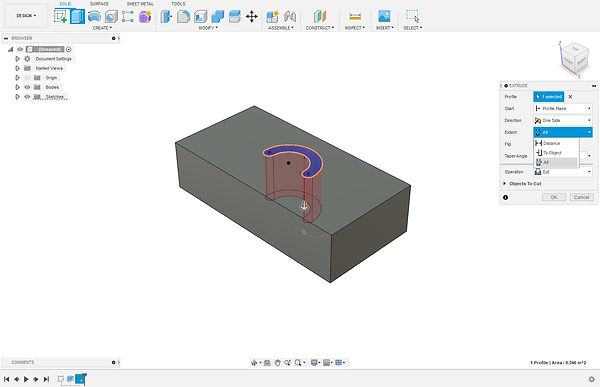Click the Insert image icon
Viewport: 600px width, 387px height.
tap(384, 16)
